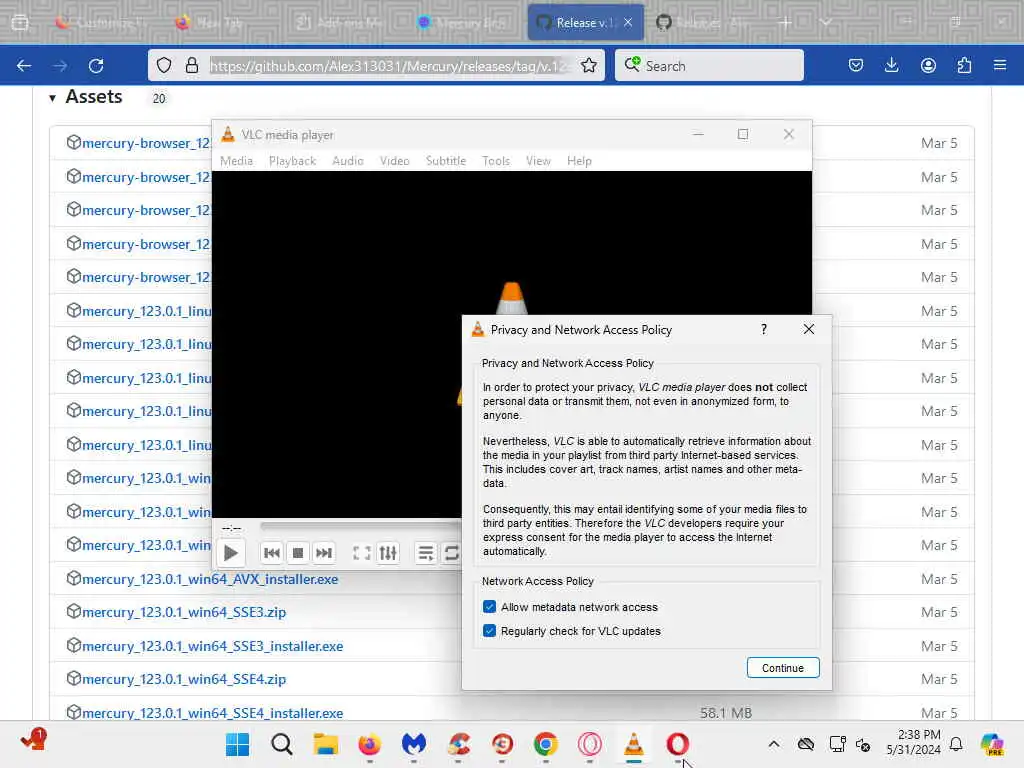Open the Firefox extensions puzzle icon
This screenshot has height=768, width=1024.
coord(964,65)
